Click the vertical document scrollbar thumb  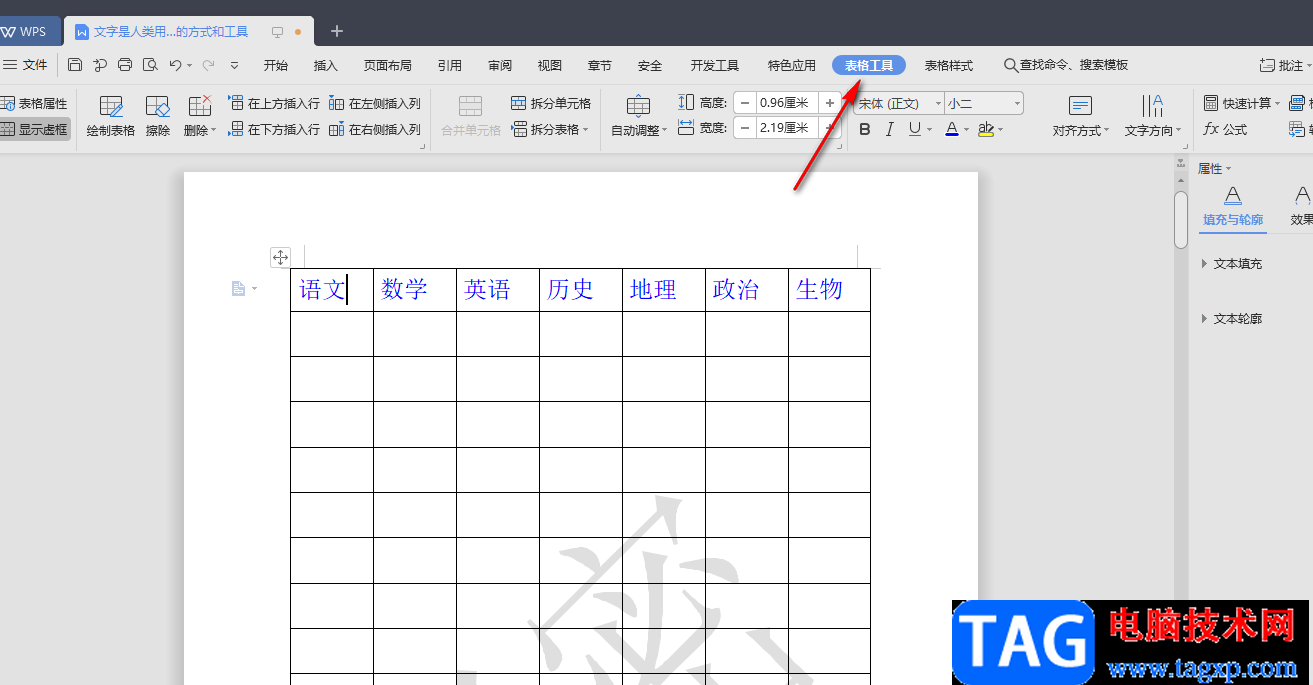click(1181, 219)
